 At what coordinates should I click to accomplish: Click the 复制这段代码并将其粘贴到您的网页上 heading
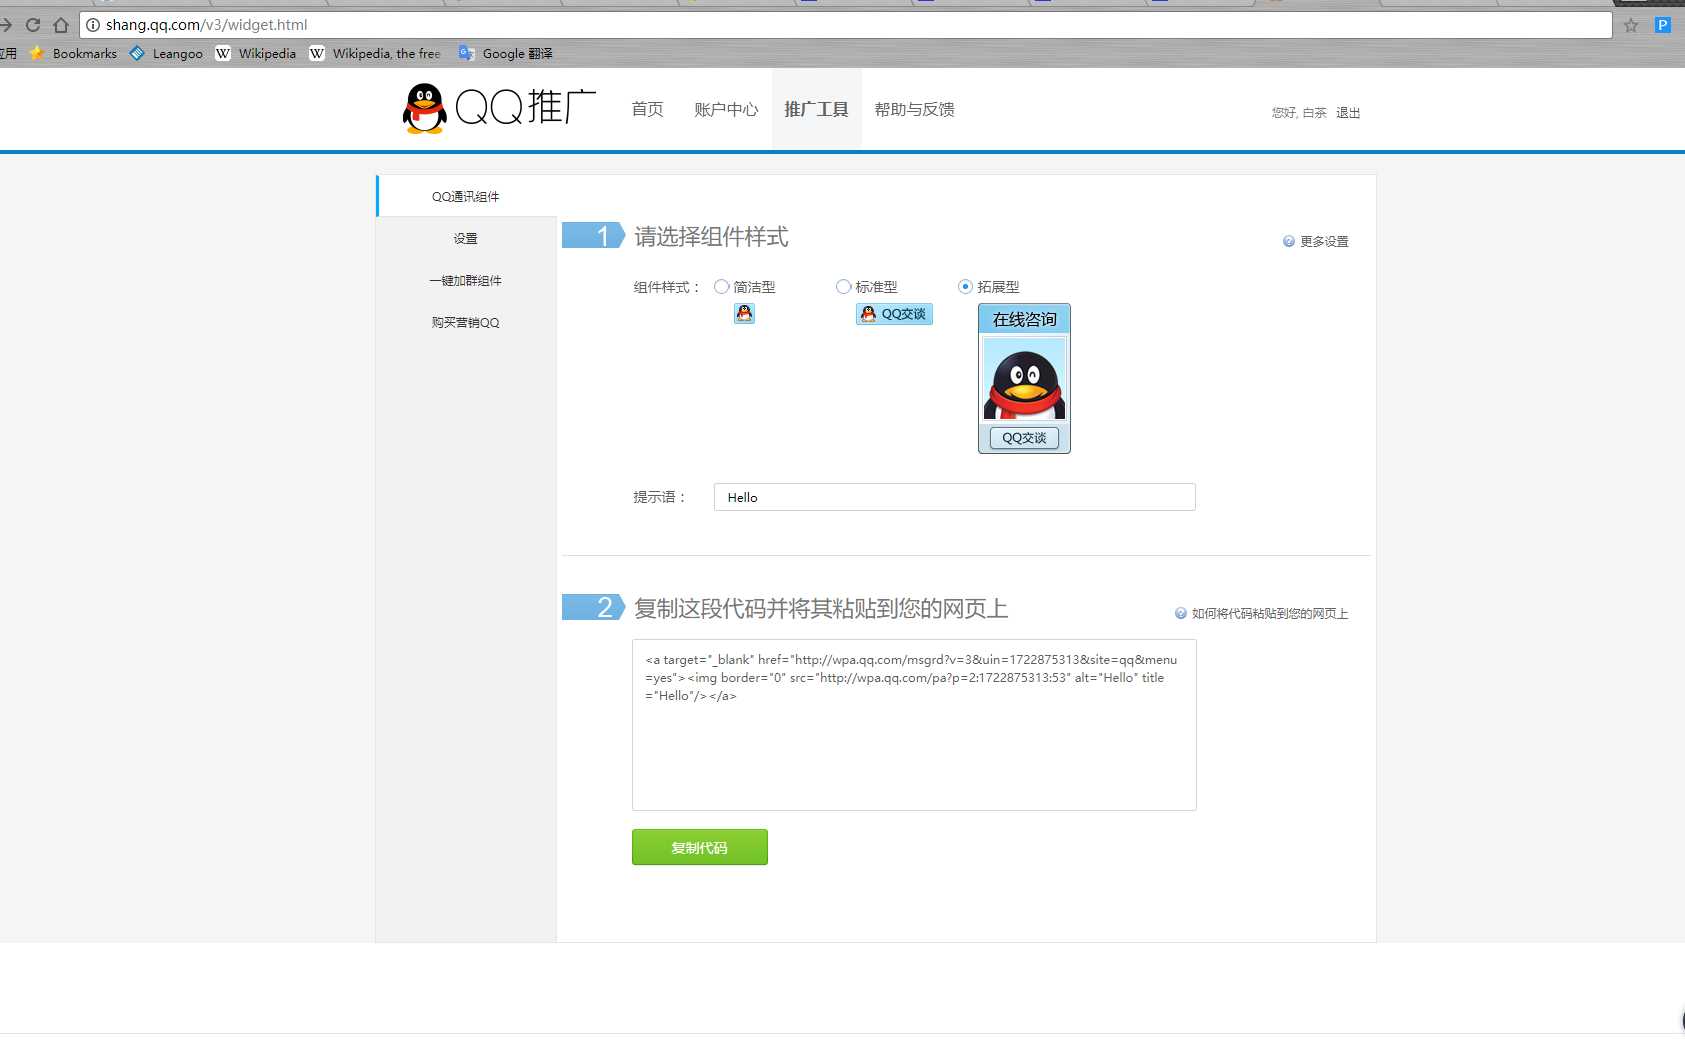pyautogui.click(x=821, y=608)
